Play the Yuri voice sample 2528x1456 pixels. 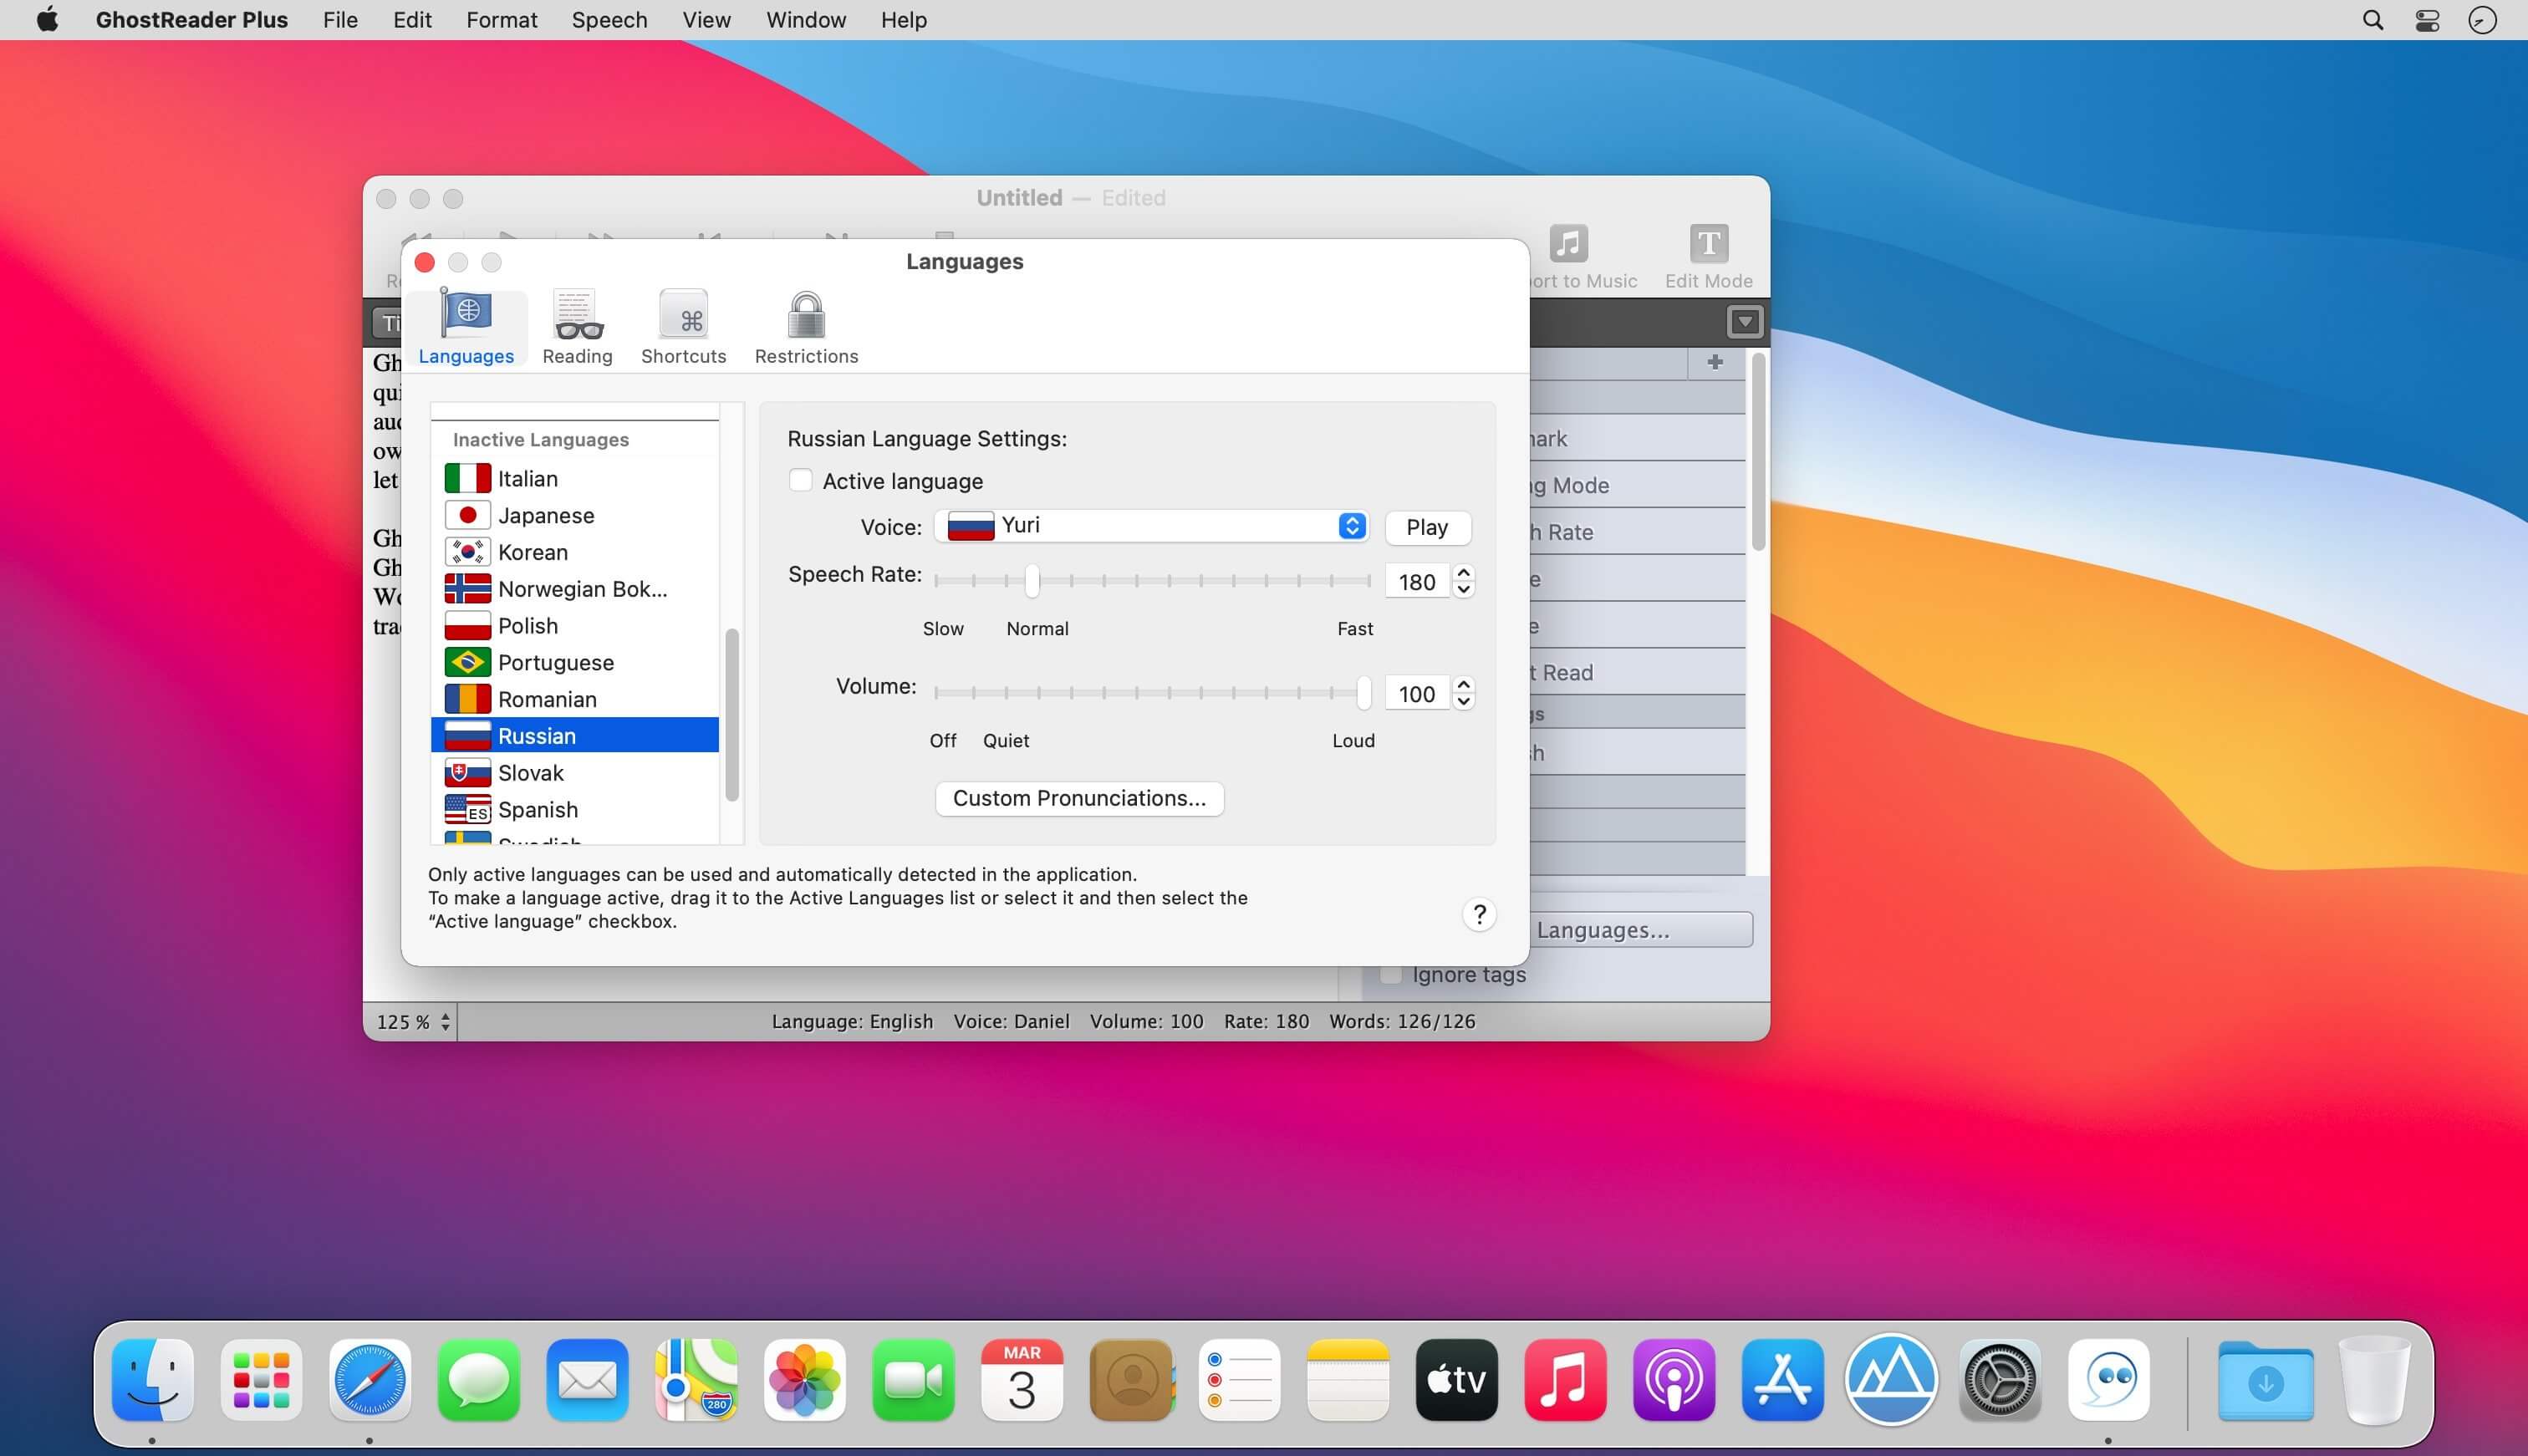point(1427,527)
